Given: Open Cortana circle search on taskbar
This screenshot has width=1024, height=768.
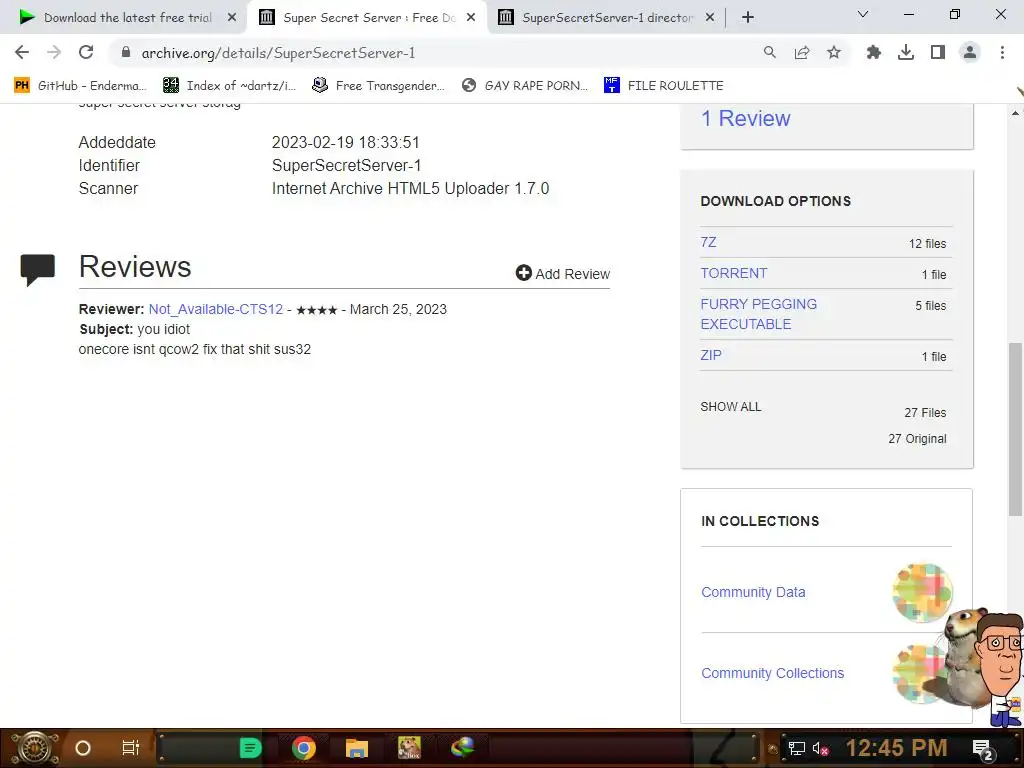Looking at the screenshot, I should pyautogui.click(x=83, y=748).
